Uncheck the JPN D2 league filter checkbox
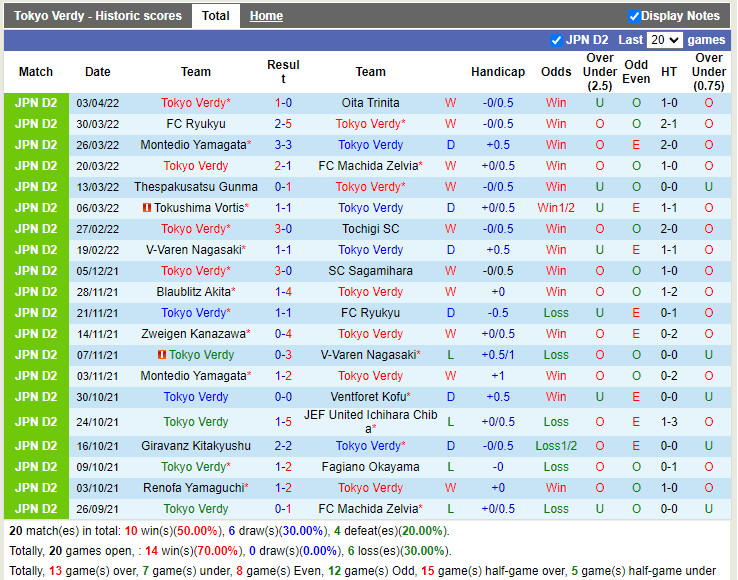This screenshot has height=580, width=738. (557, 40)
